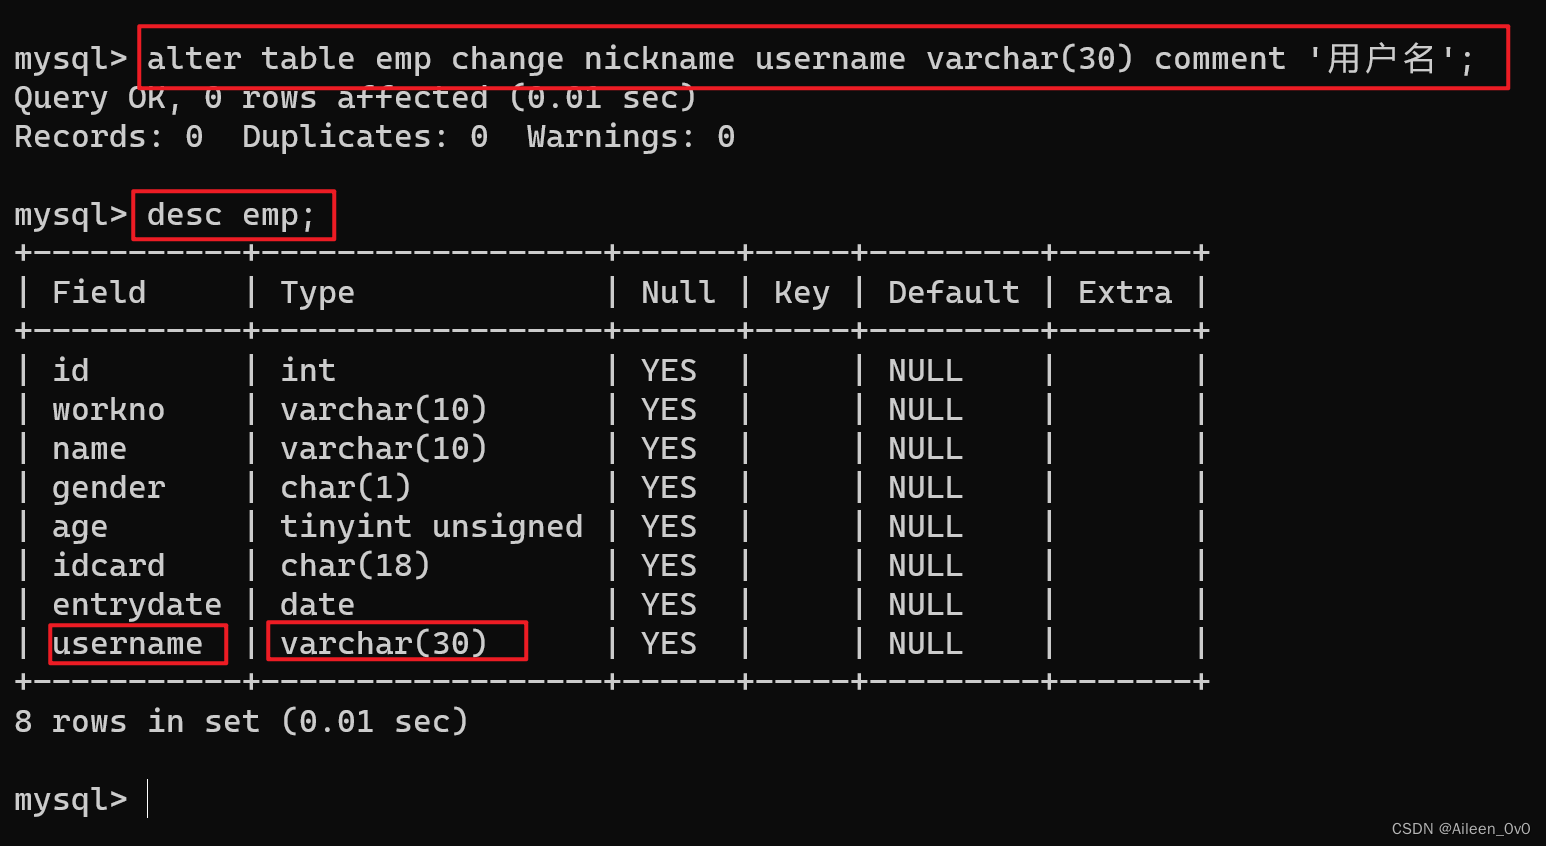Viewport: 1546px width, 846px height.
Task: Click the blinking cursor at the last mysql prompt
Action: [148, 799]
